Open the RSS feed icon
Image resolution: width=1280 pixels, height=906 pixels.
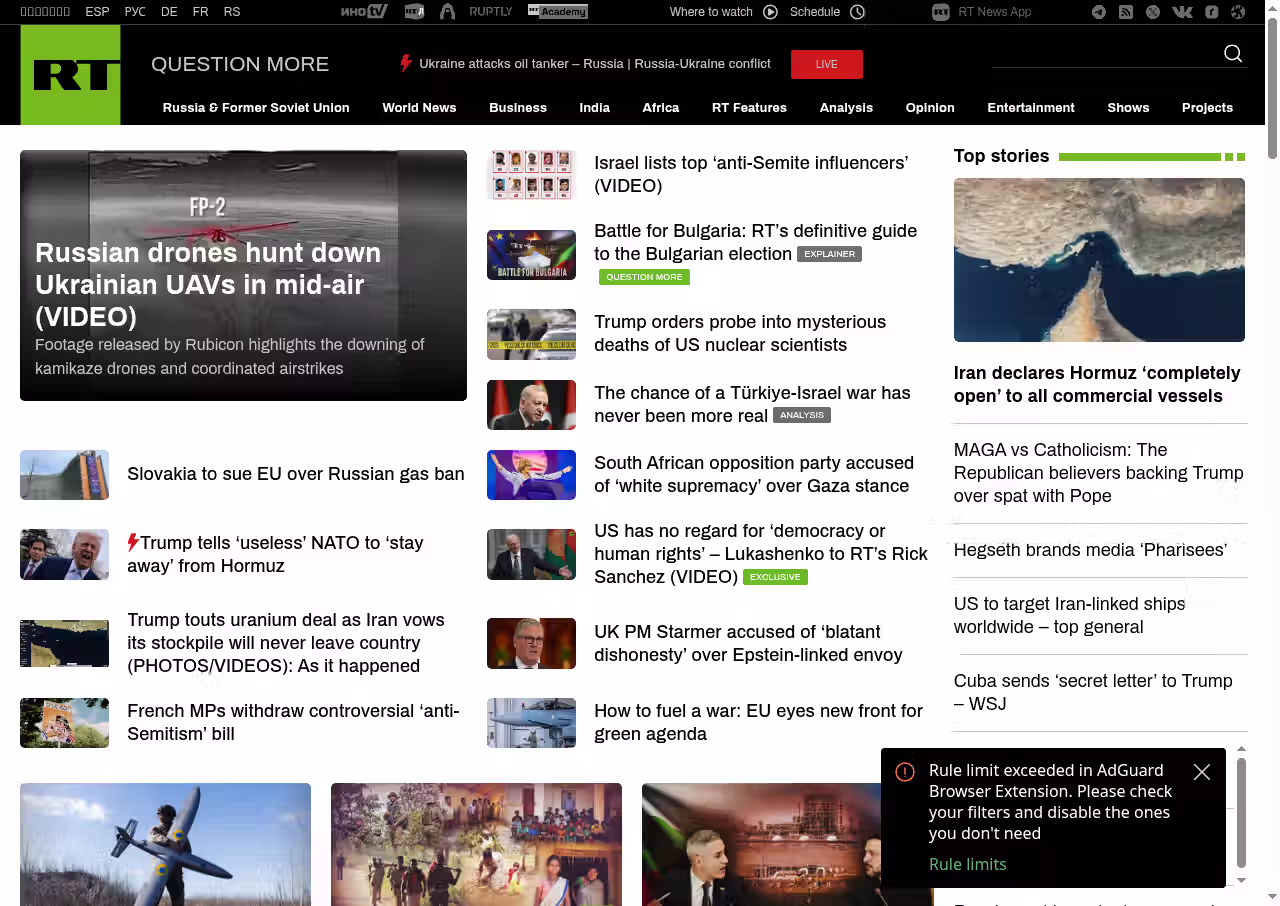click(1126, 12)
